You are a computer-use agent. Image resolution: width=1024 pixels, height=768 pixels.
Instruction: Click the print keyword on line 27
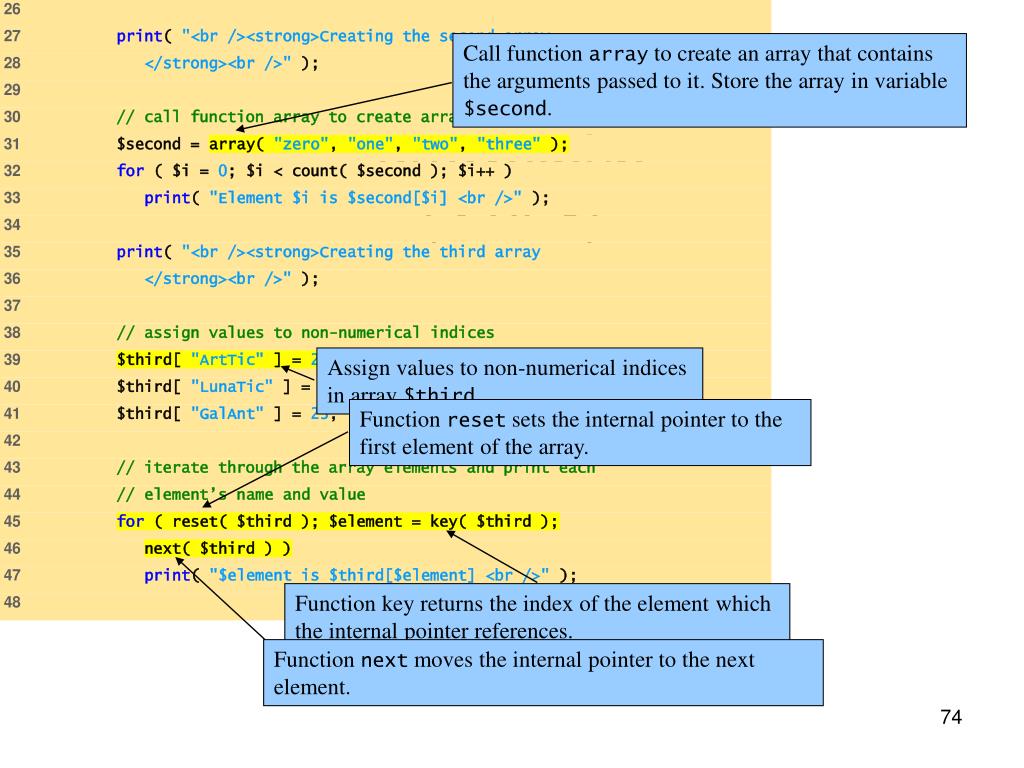tap(139, 36)
